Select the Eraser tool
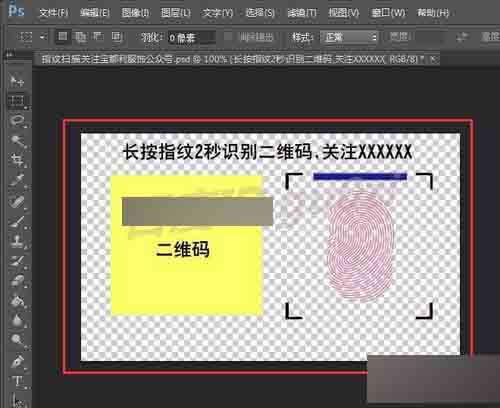 [x=17, y=281]
